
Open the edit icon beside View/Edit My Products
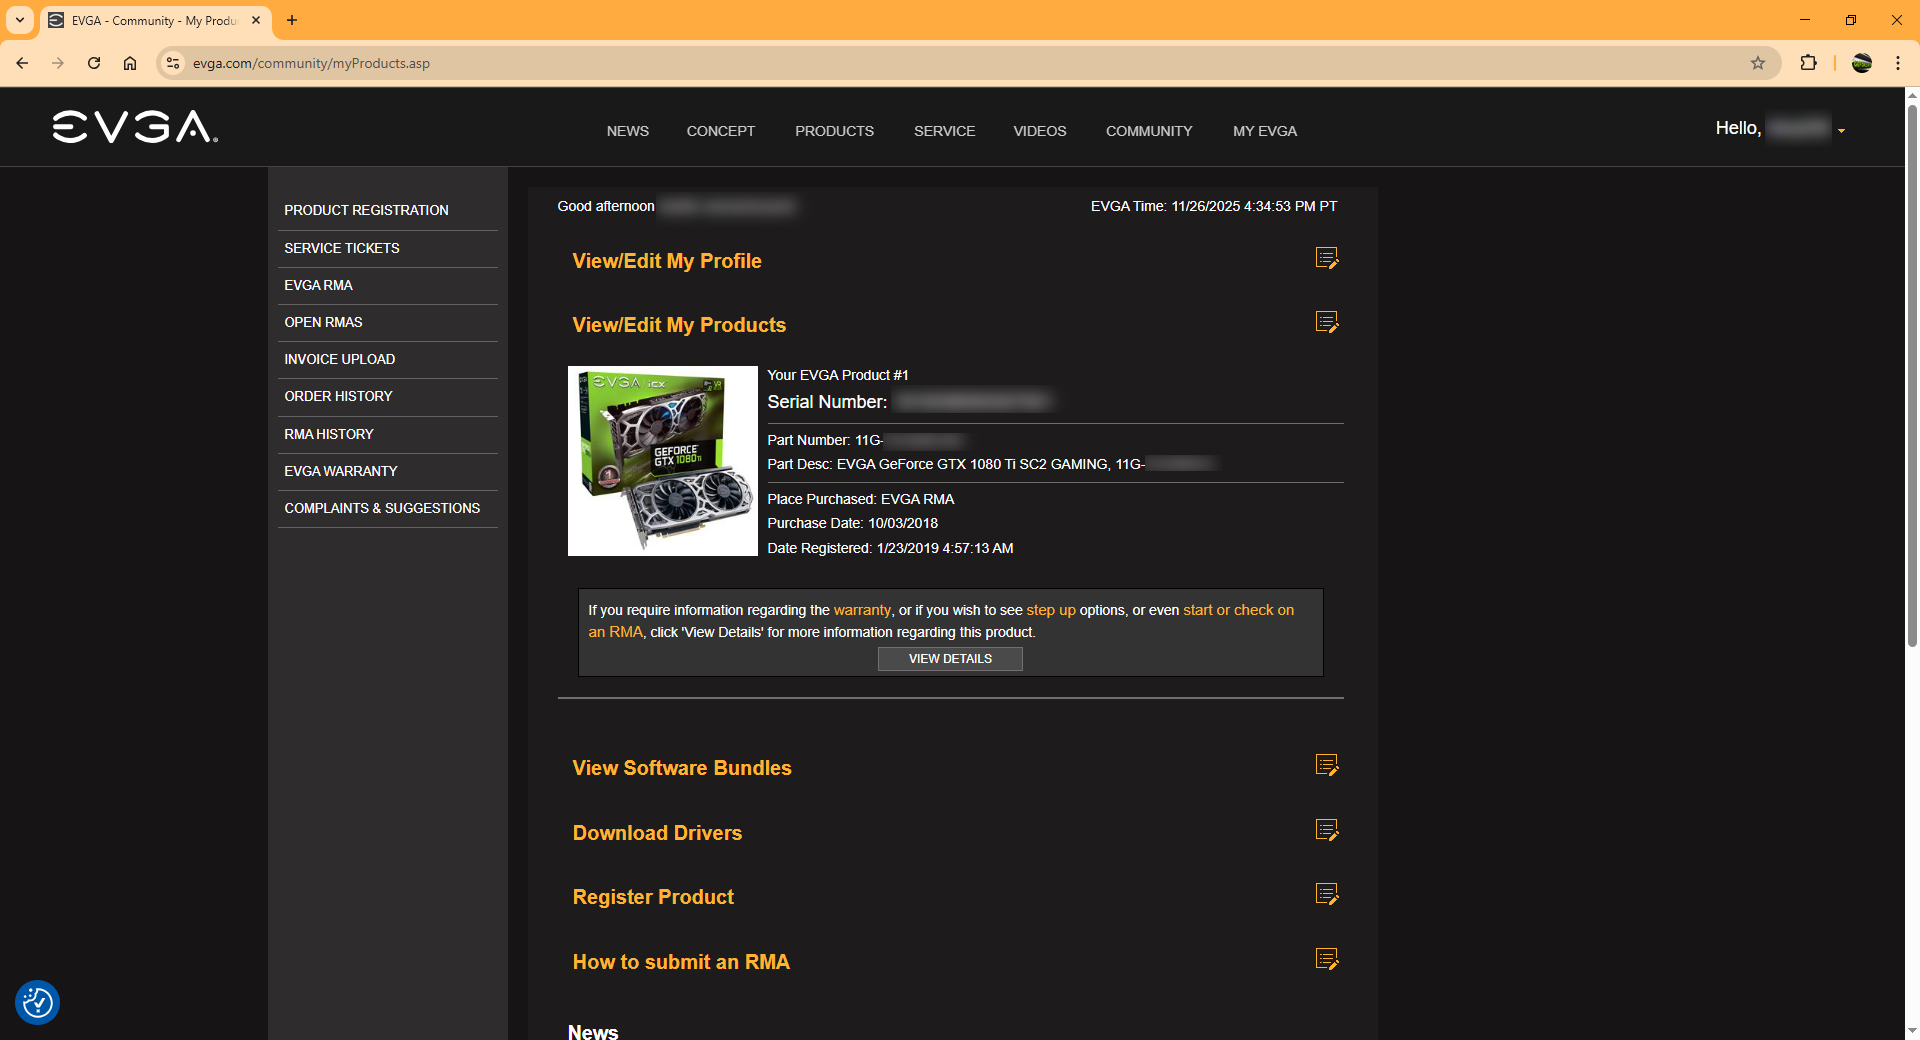1327,322
